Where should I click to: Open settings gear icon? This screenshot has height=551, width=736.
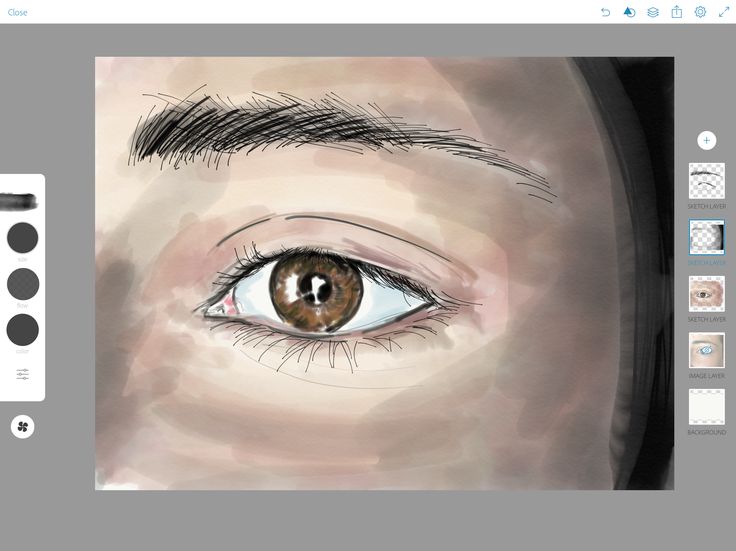(700, 12)
